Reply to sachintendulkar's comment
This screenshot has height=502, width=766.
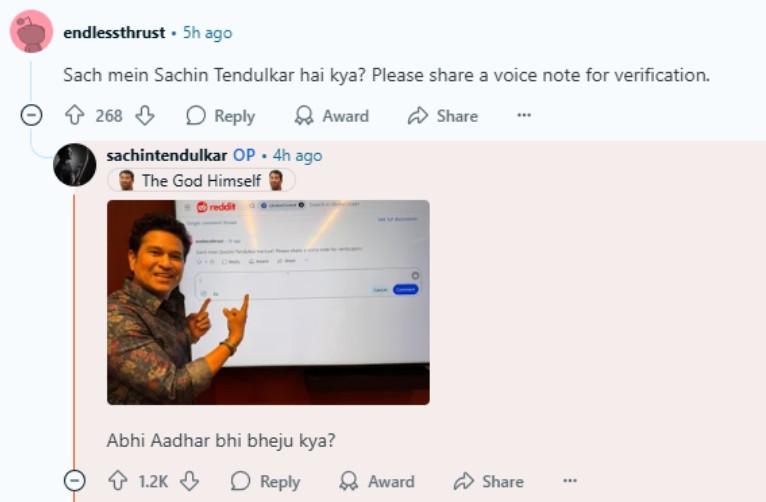pos(265,481)
